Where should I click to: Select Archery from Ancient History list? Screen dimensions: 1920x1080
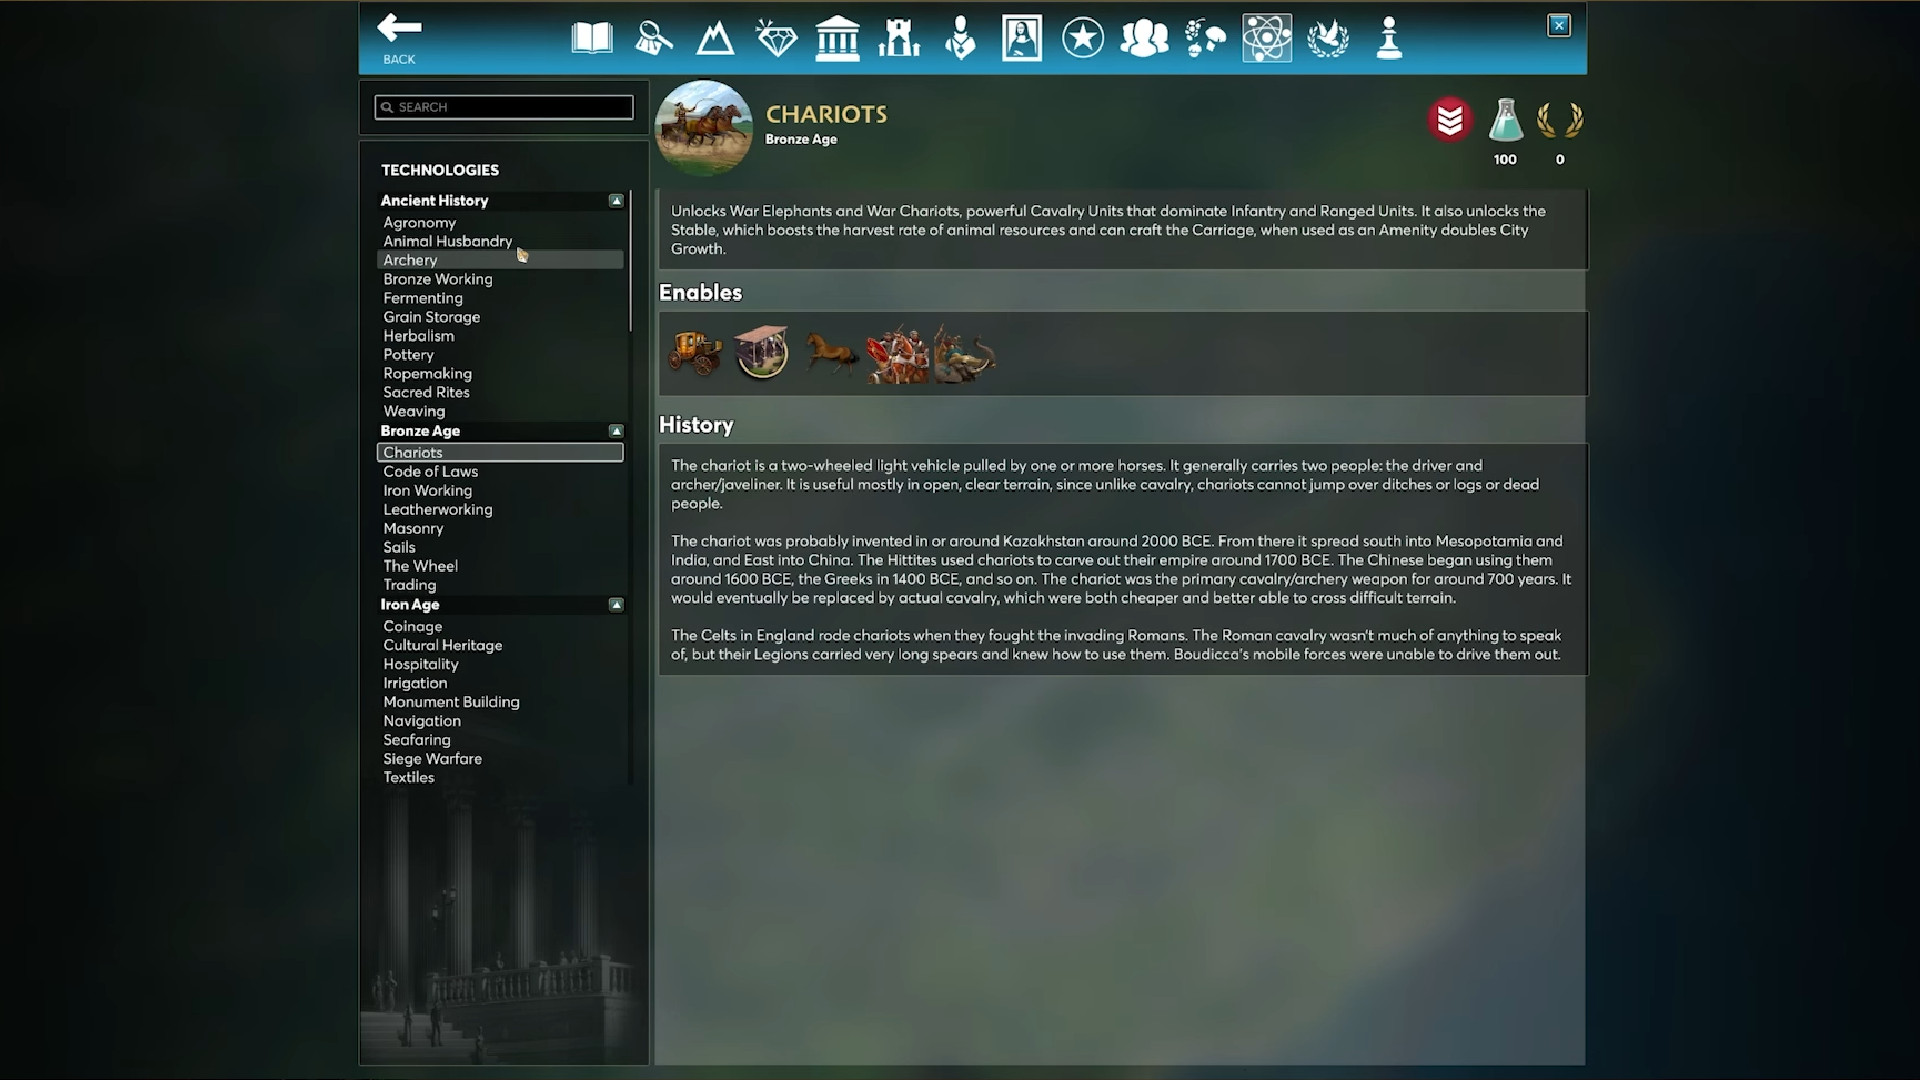click(x=410, y=258)
